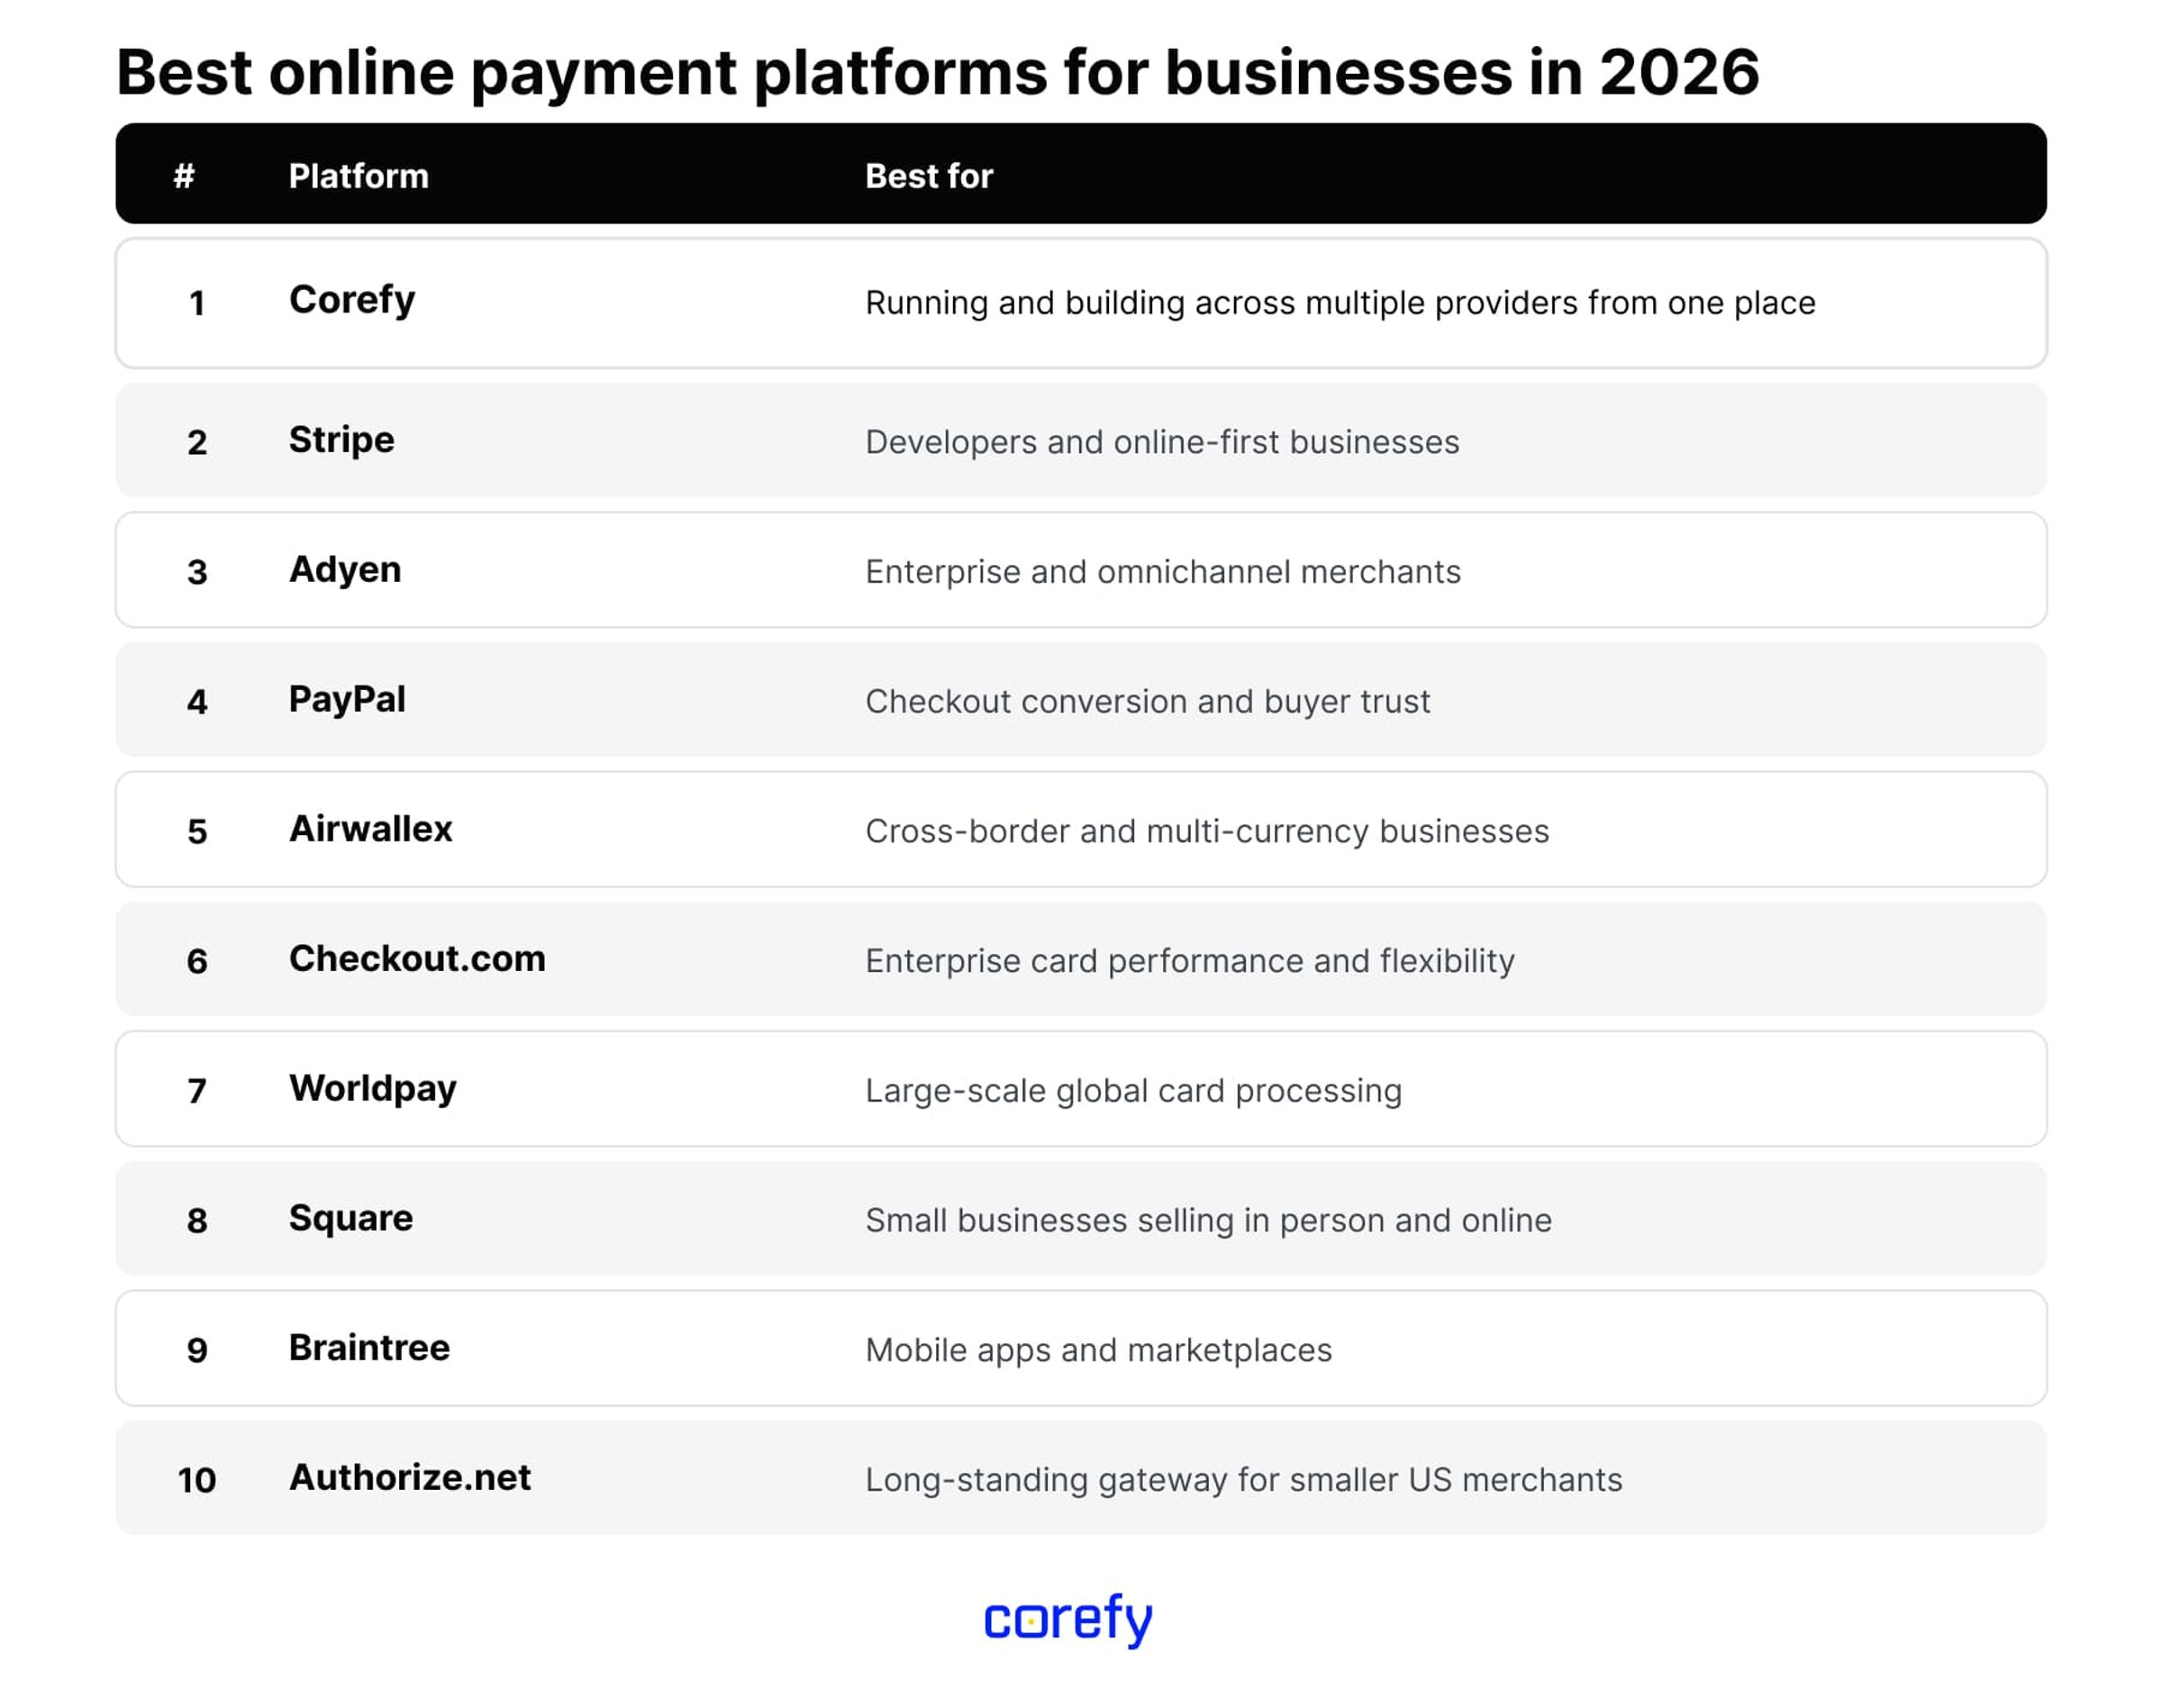2162x1708 pixels.
Task: Select the 'Corefy' platform name
Action: pyautogui.click(x=352, y=301)
